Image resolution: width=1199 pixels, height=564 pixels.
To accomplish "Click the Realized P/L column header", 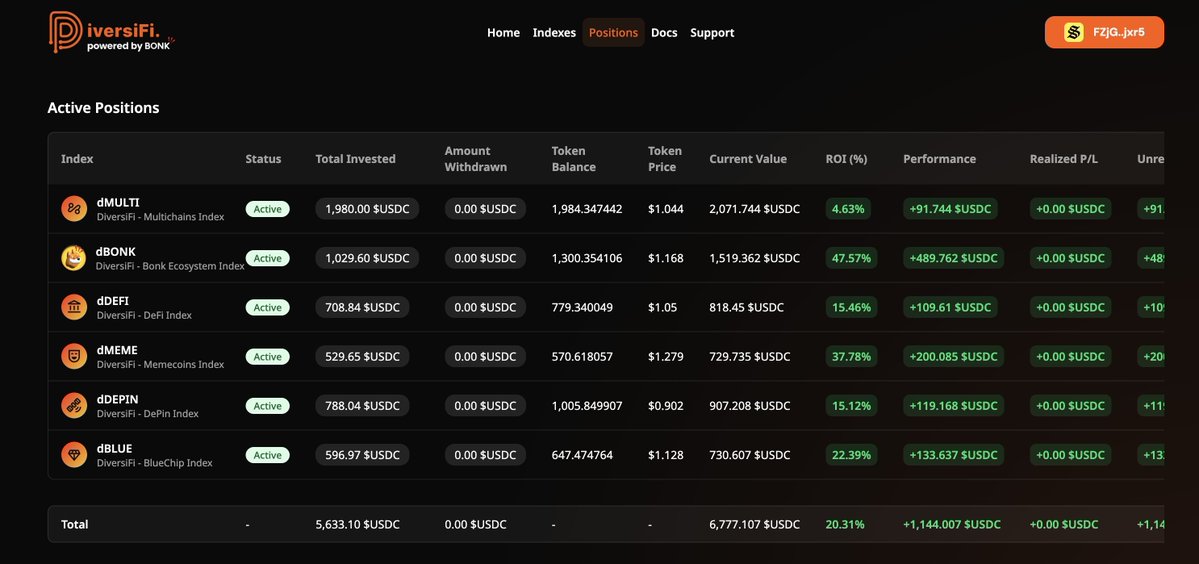I will pos(1064,159).
